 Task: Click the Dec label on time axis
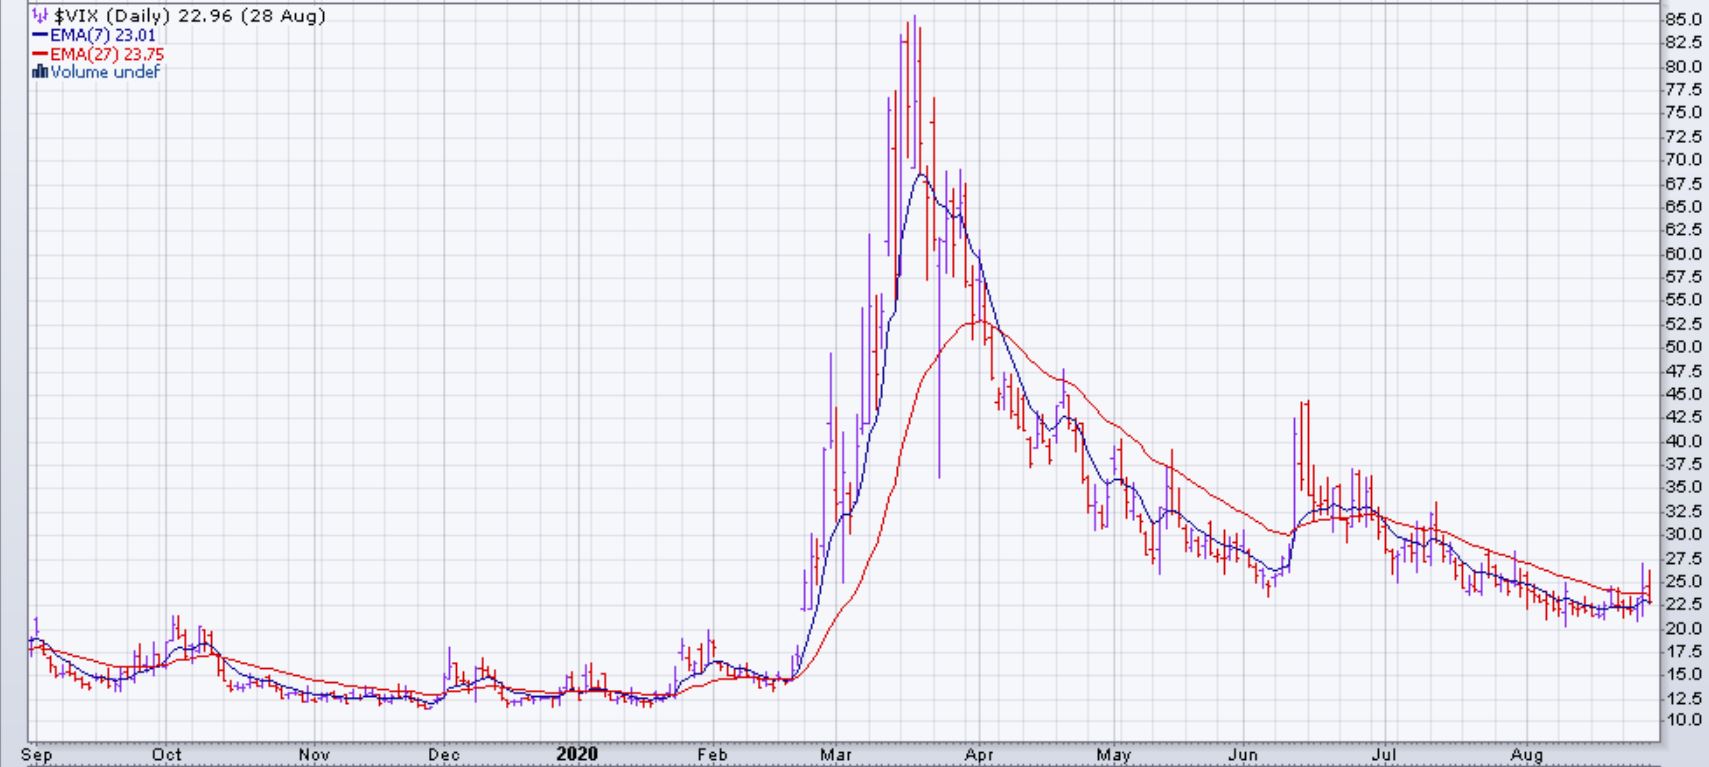[x=444, y=755]
